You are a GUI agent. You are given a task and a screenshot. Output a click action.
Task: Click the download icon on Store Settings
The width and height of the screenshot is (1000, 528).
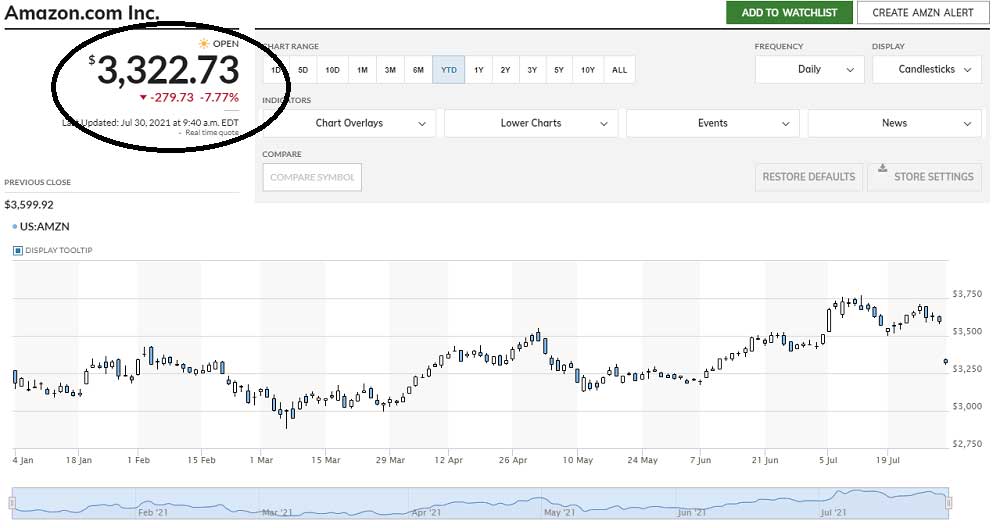coord(883,168)
